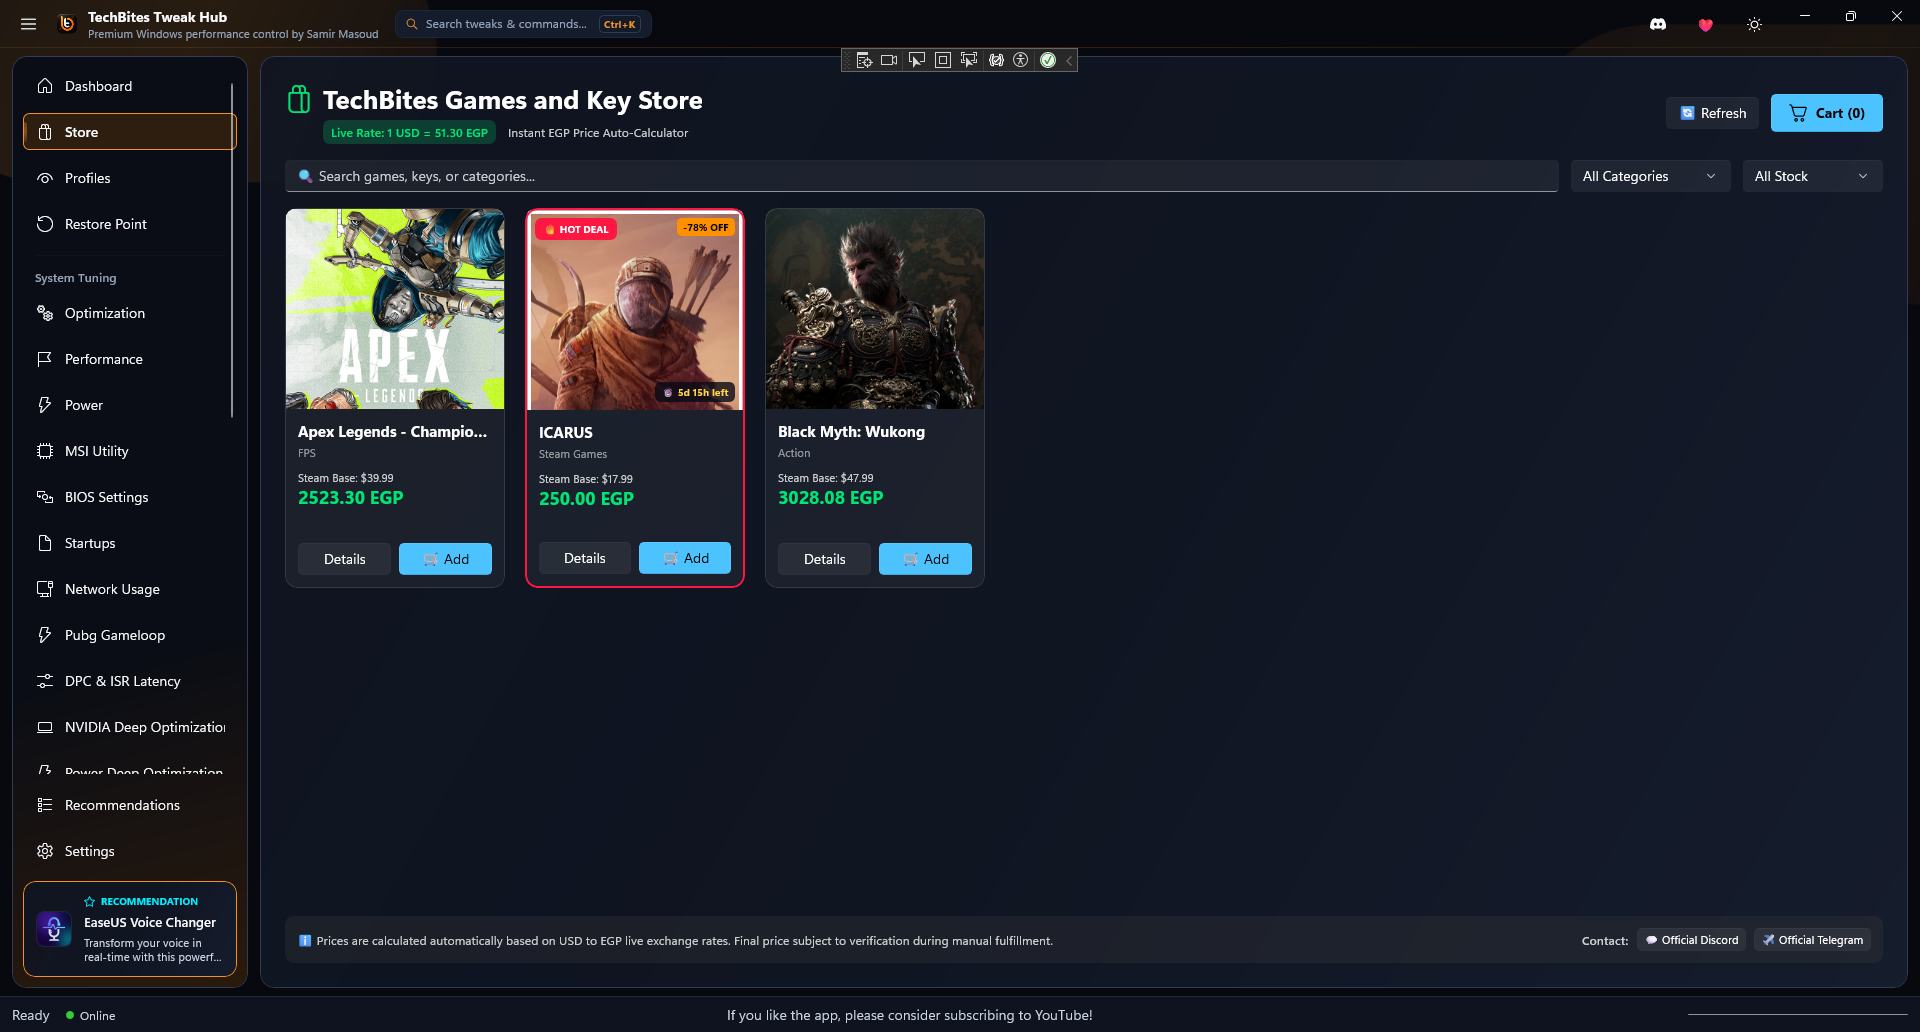Image resolution: width=1920 pixels, height=1032 pixels.
Task: Click the DPC & ISR Latency sliders icon
Action: pos(45,681)
